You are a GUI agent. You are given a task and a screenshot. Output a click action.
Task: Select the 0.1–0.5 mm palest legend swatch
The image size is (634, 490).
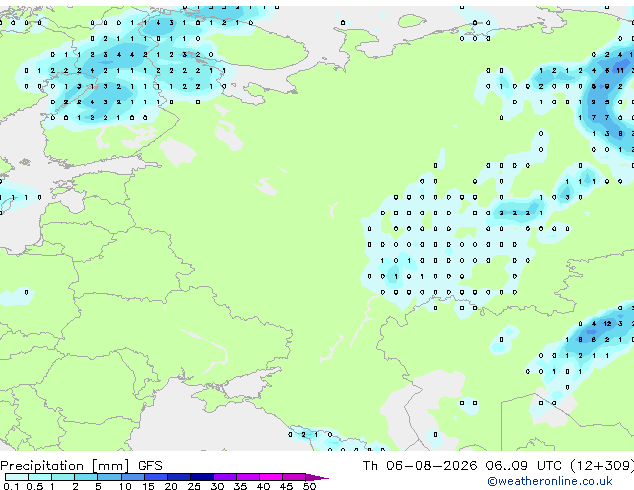click(x=17, y=477)
